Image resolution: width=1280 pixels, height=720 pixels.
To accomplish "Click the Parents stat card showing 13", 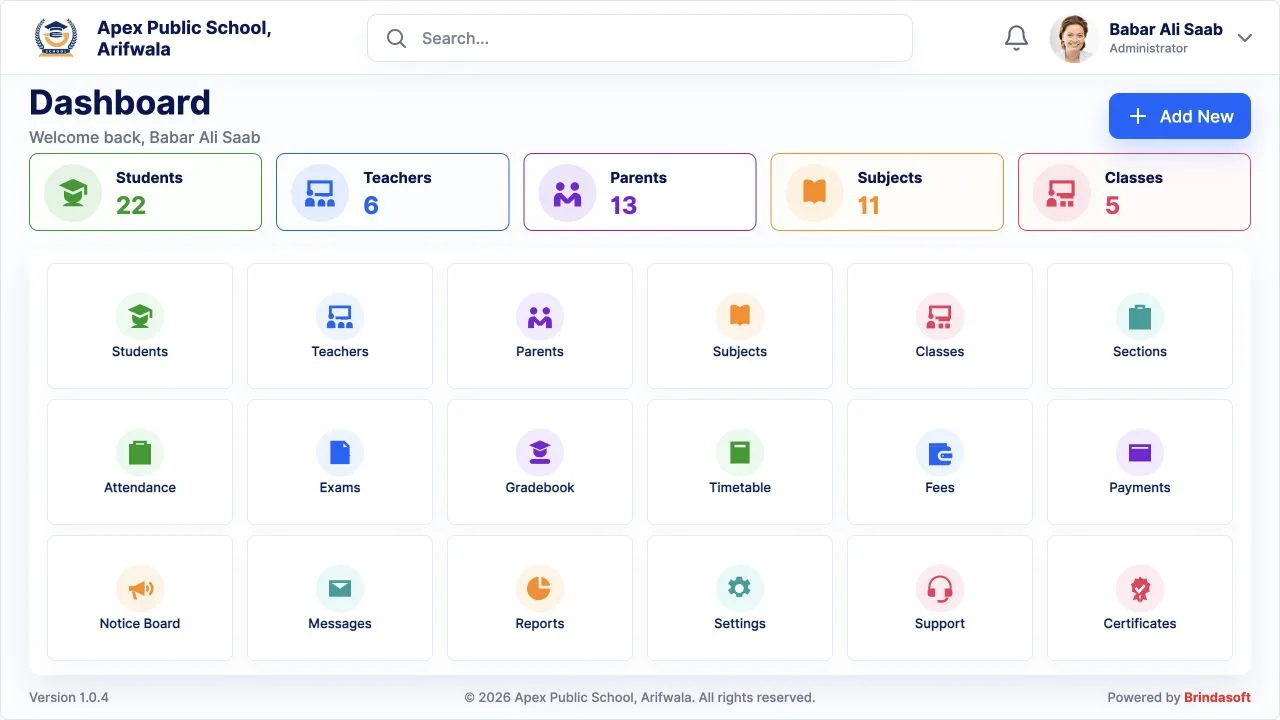I will 640,192.
